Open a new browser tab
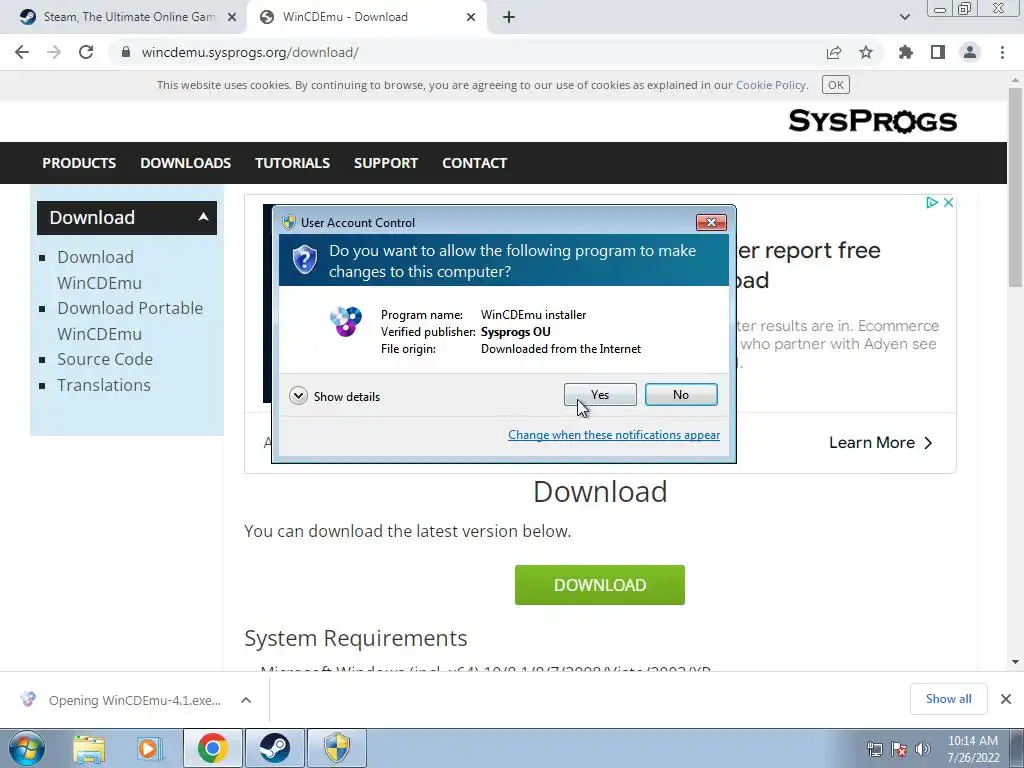 (x=509, y=18)
